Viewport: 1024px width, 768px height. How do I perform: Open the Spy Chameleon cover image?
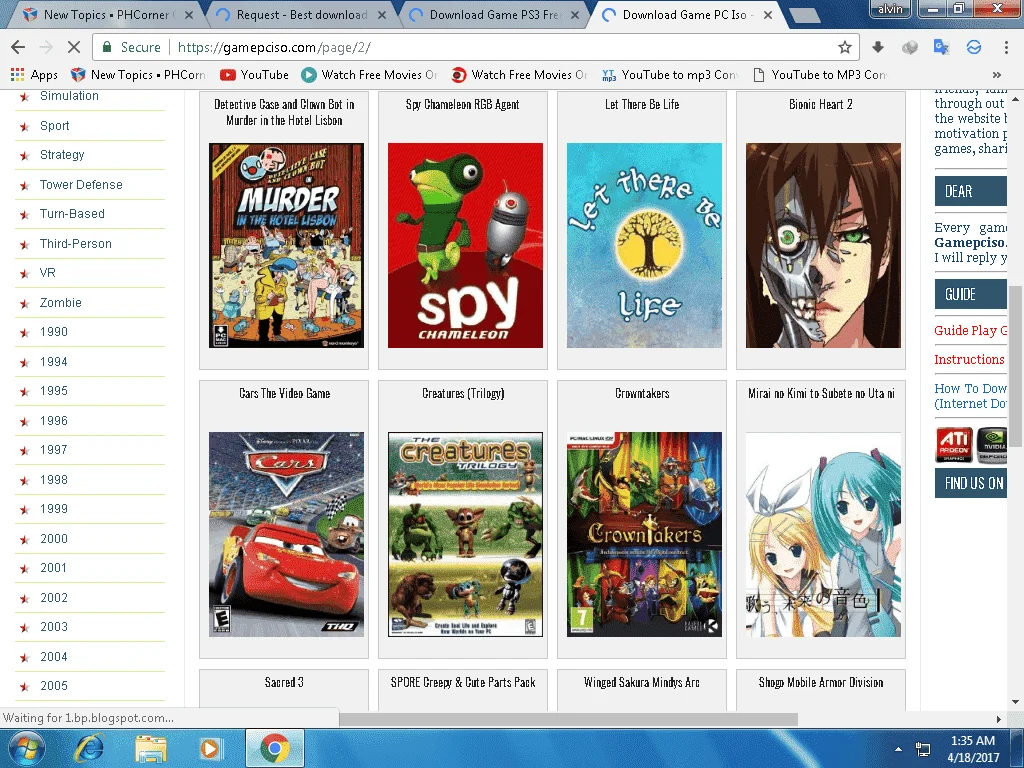point(465,246)
